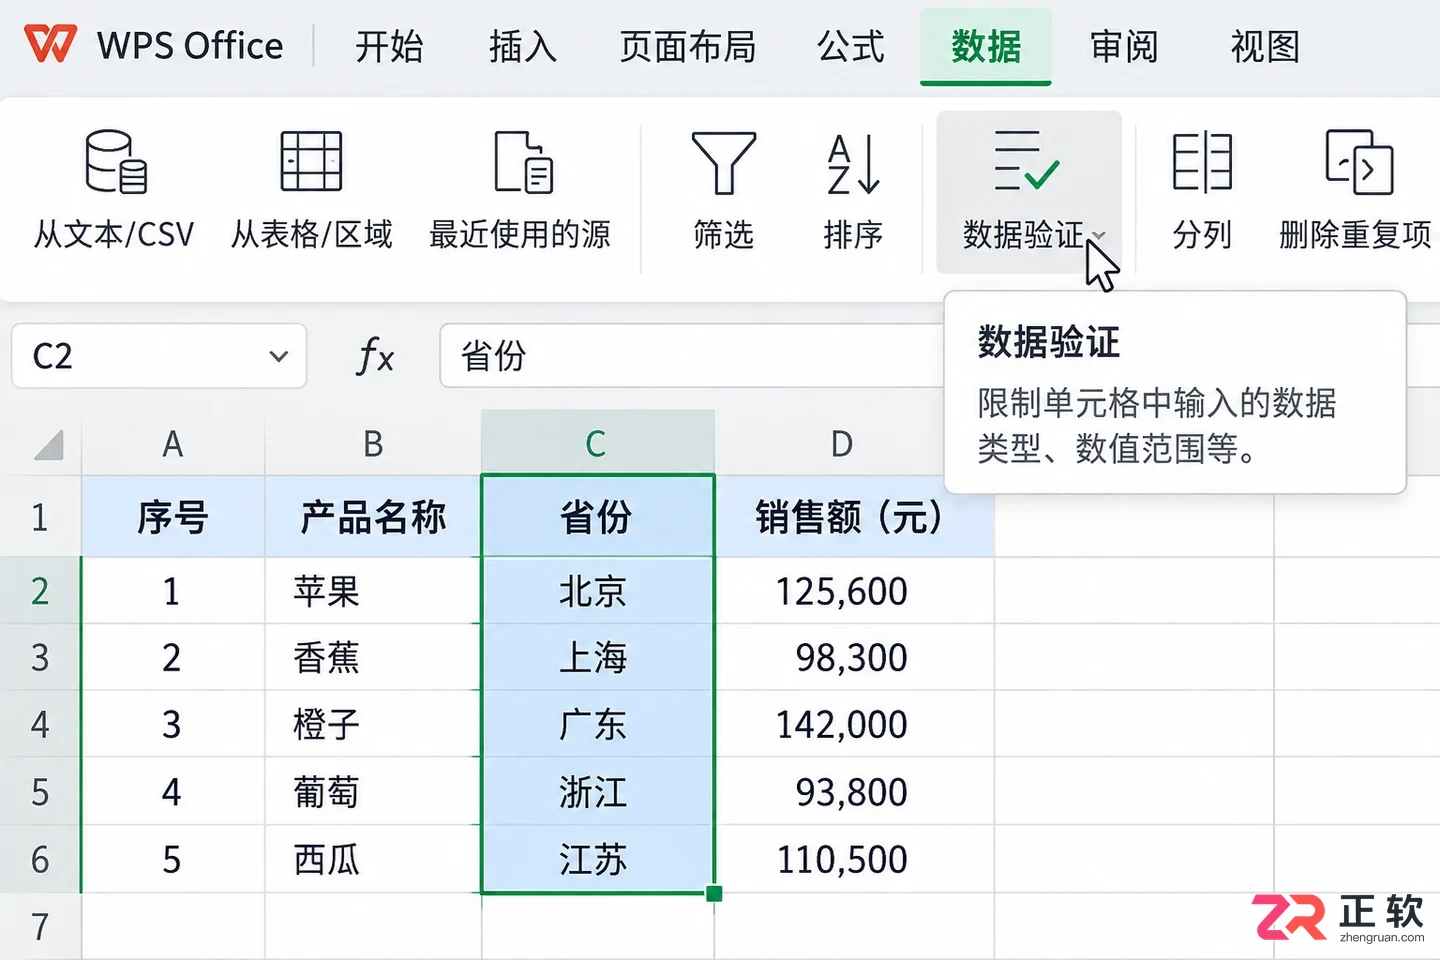Screen dimensions: 1440x960
Task: Select the cell containing 苹果
Action: pyautogui.click(x=373, y=591)
